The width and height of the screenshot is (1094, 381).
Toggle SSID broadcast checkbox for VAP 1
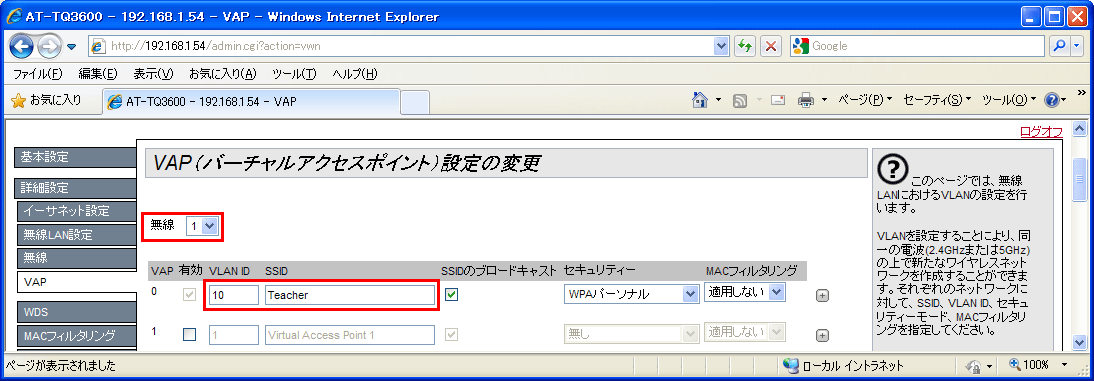tap(451, 334)
